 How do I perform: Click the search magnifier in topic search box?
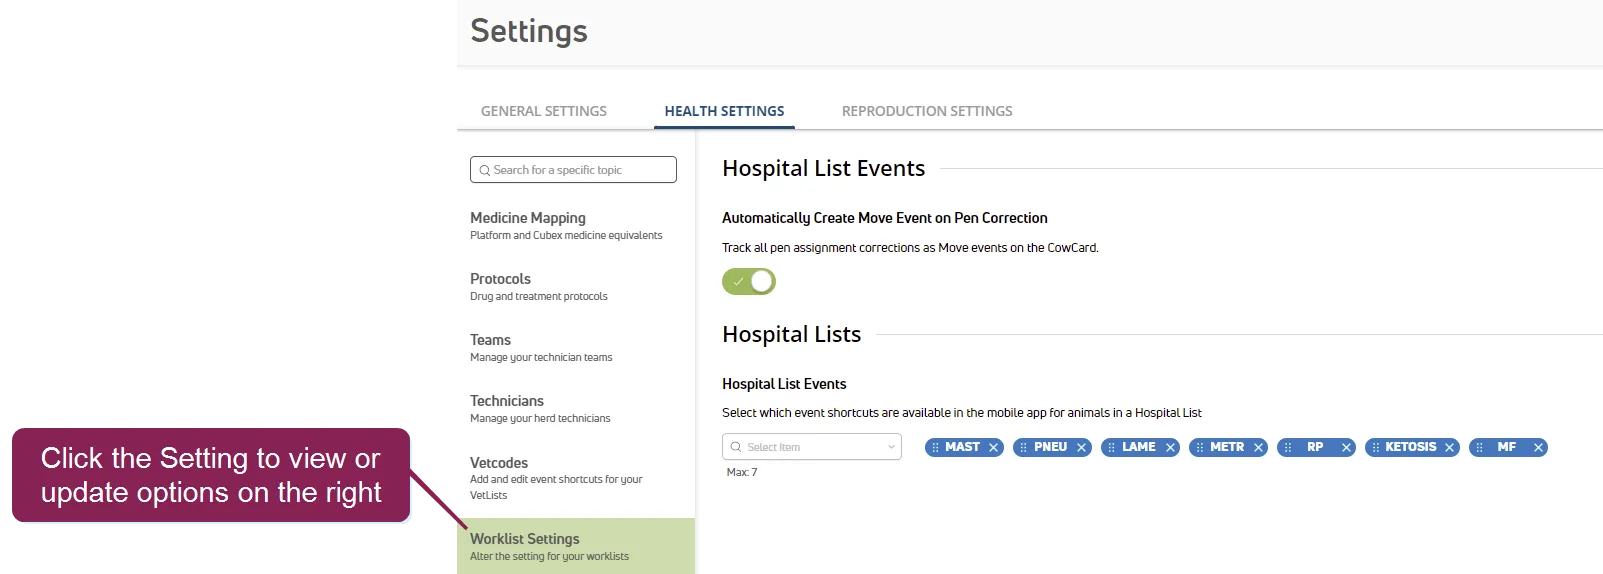(x=485, y=170)
